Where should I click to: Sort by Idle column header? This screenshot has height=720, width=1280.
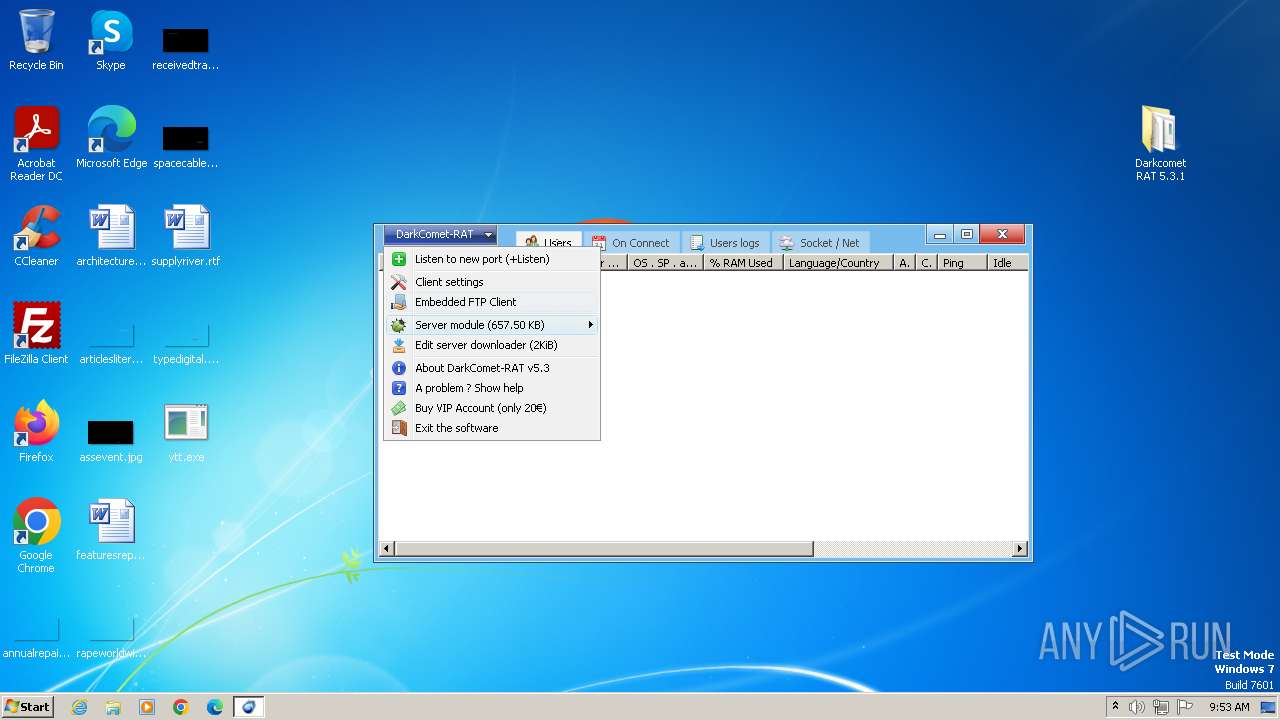pyautogui.click(x=1007, y=263)
